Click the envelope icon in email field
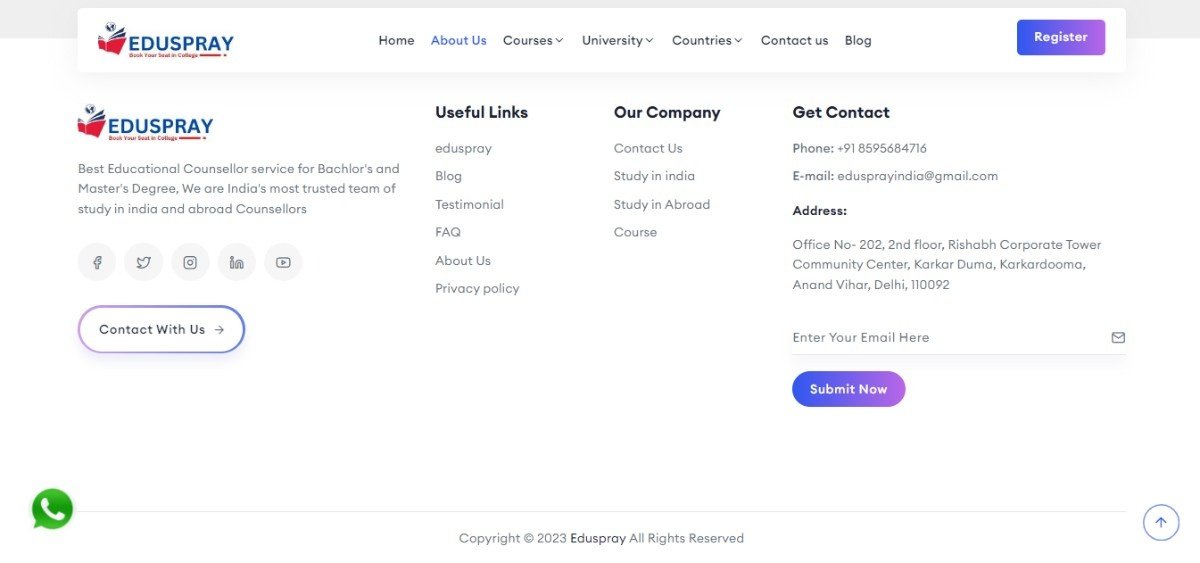 pyautogui.click(x=1118, y=338)
